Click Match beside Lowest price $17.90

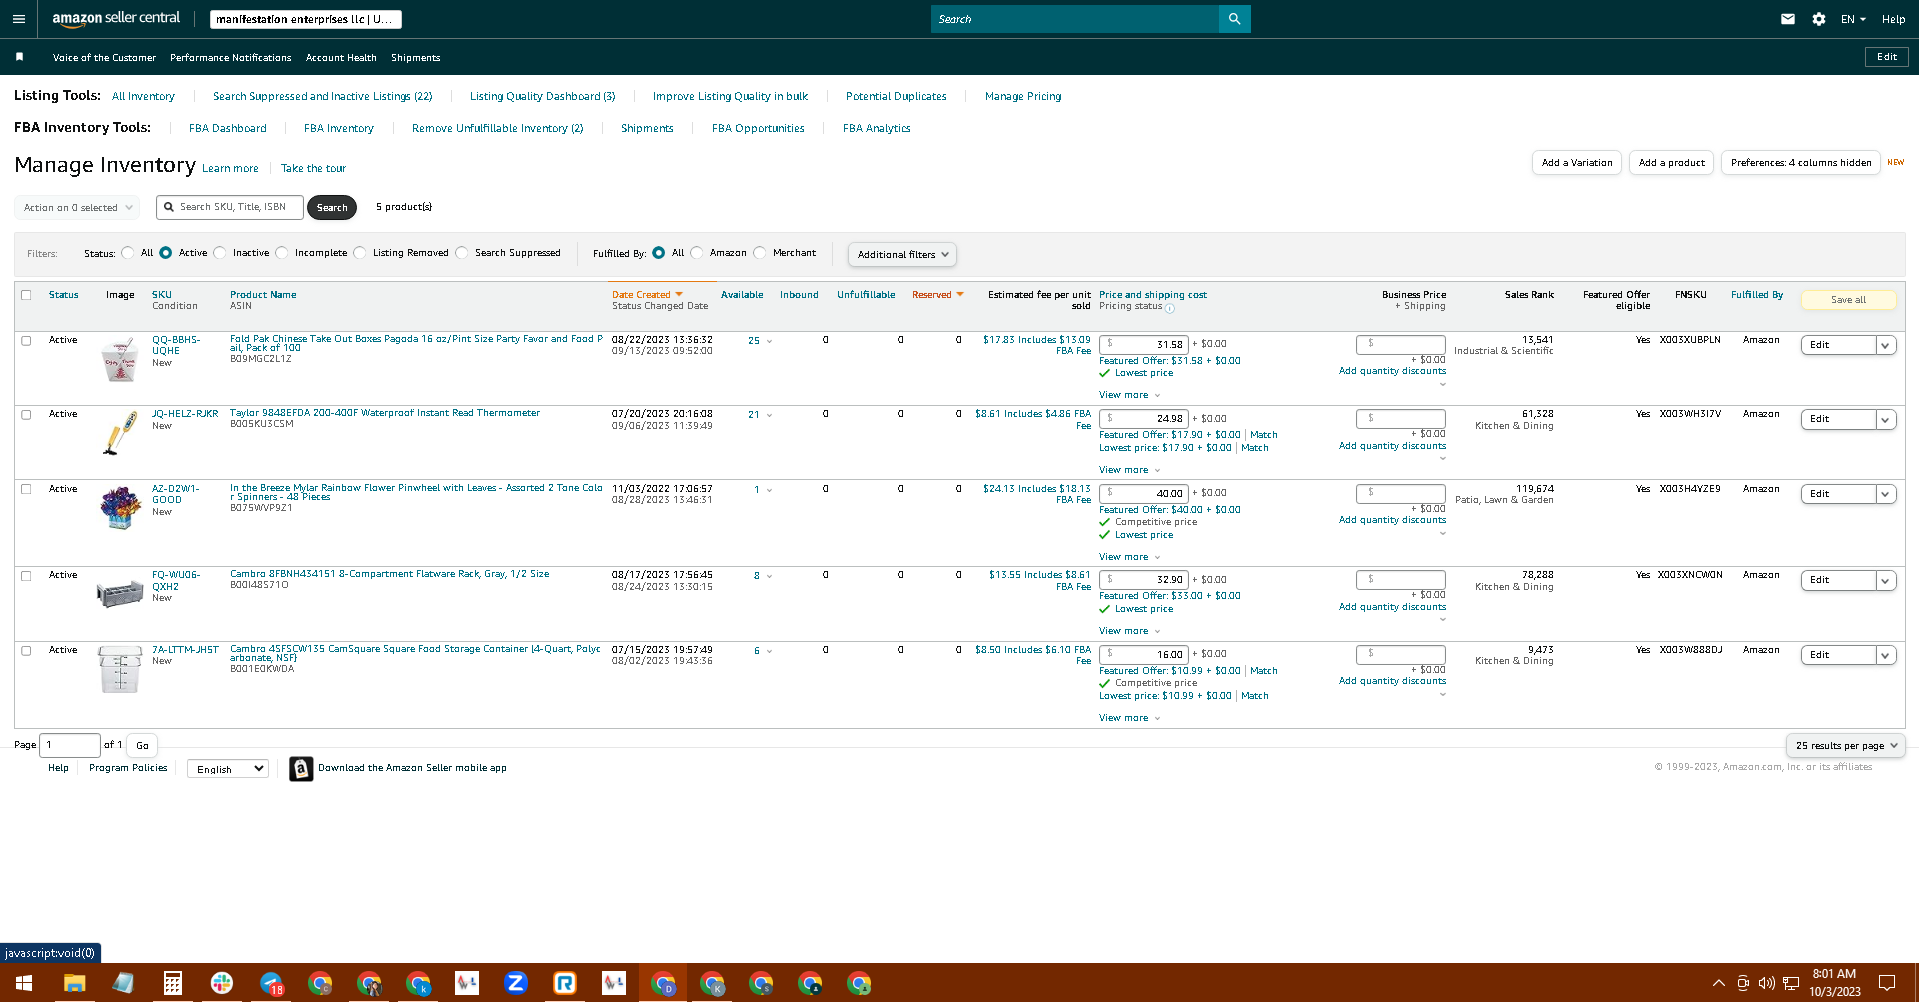point(1255,448)
